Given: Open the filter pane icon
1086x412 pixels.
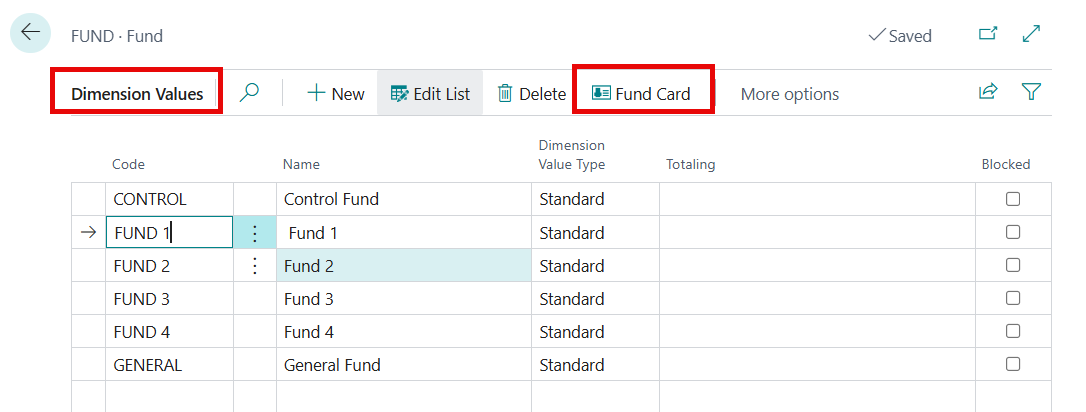Looking at the screenshot, I should tap(1032, 93).
